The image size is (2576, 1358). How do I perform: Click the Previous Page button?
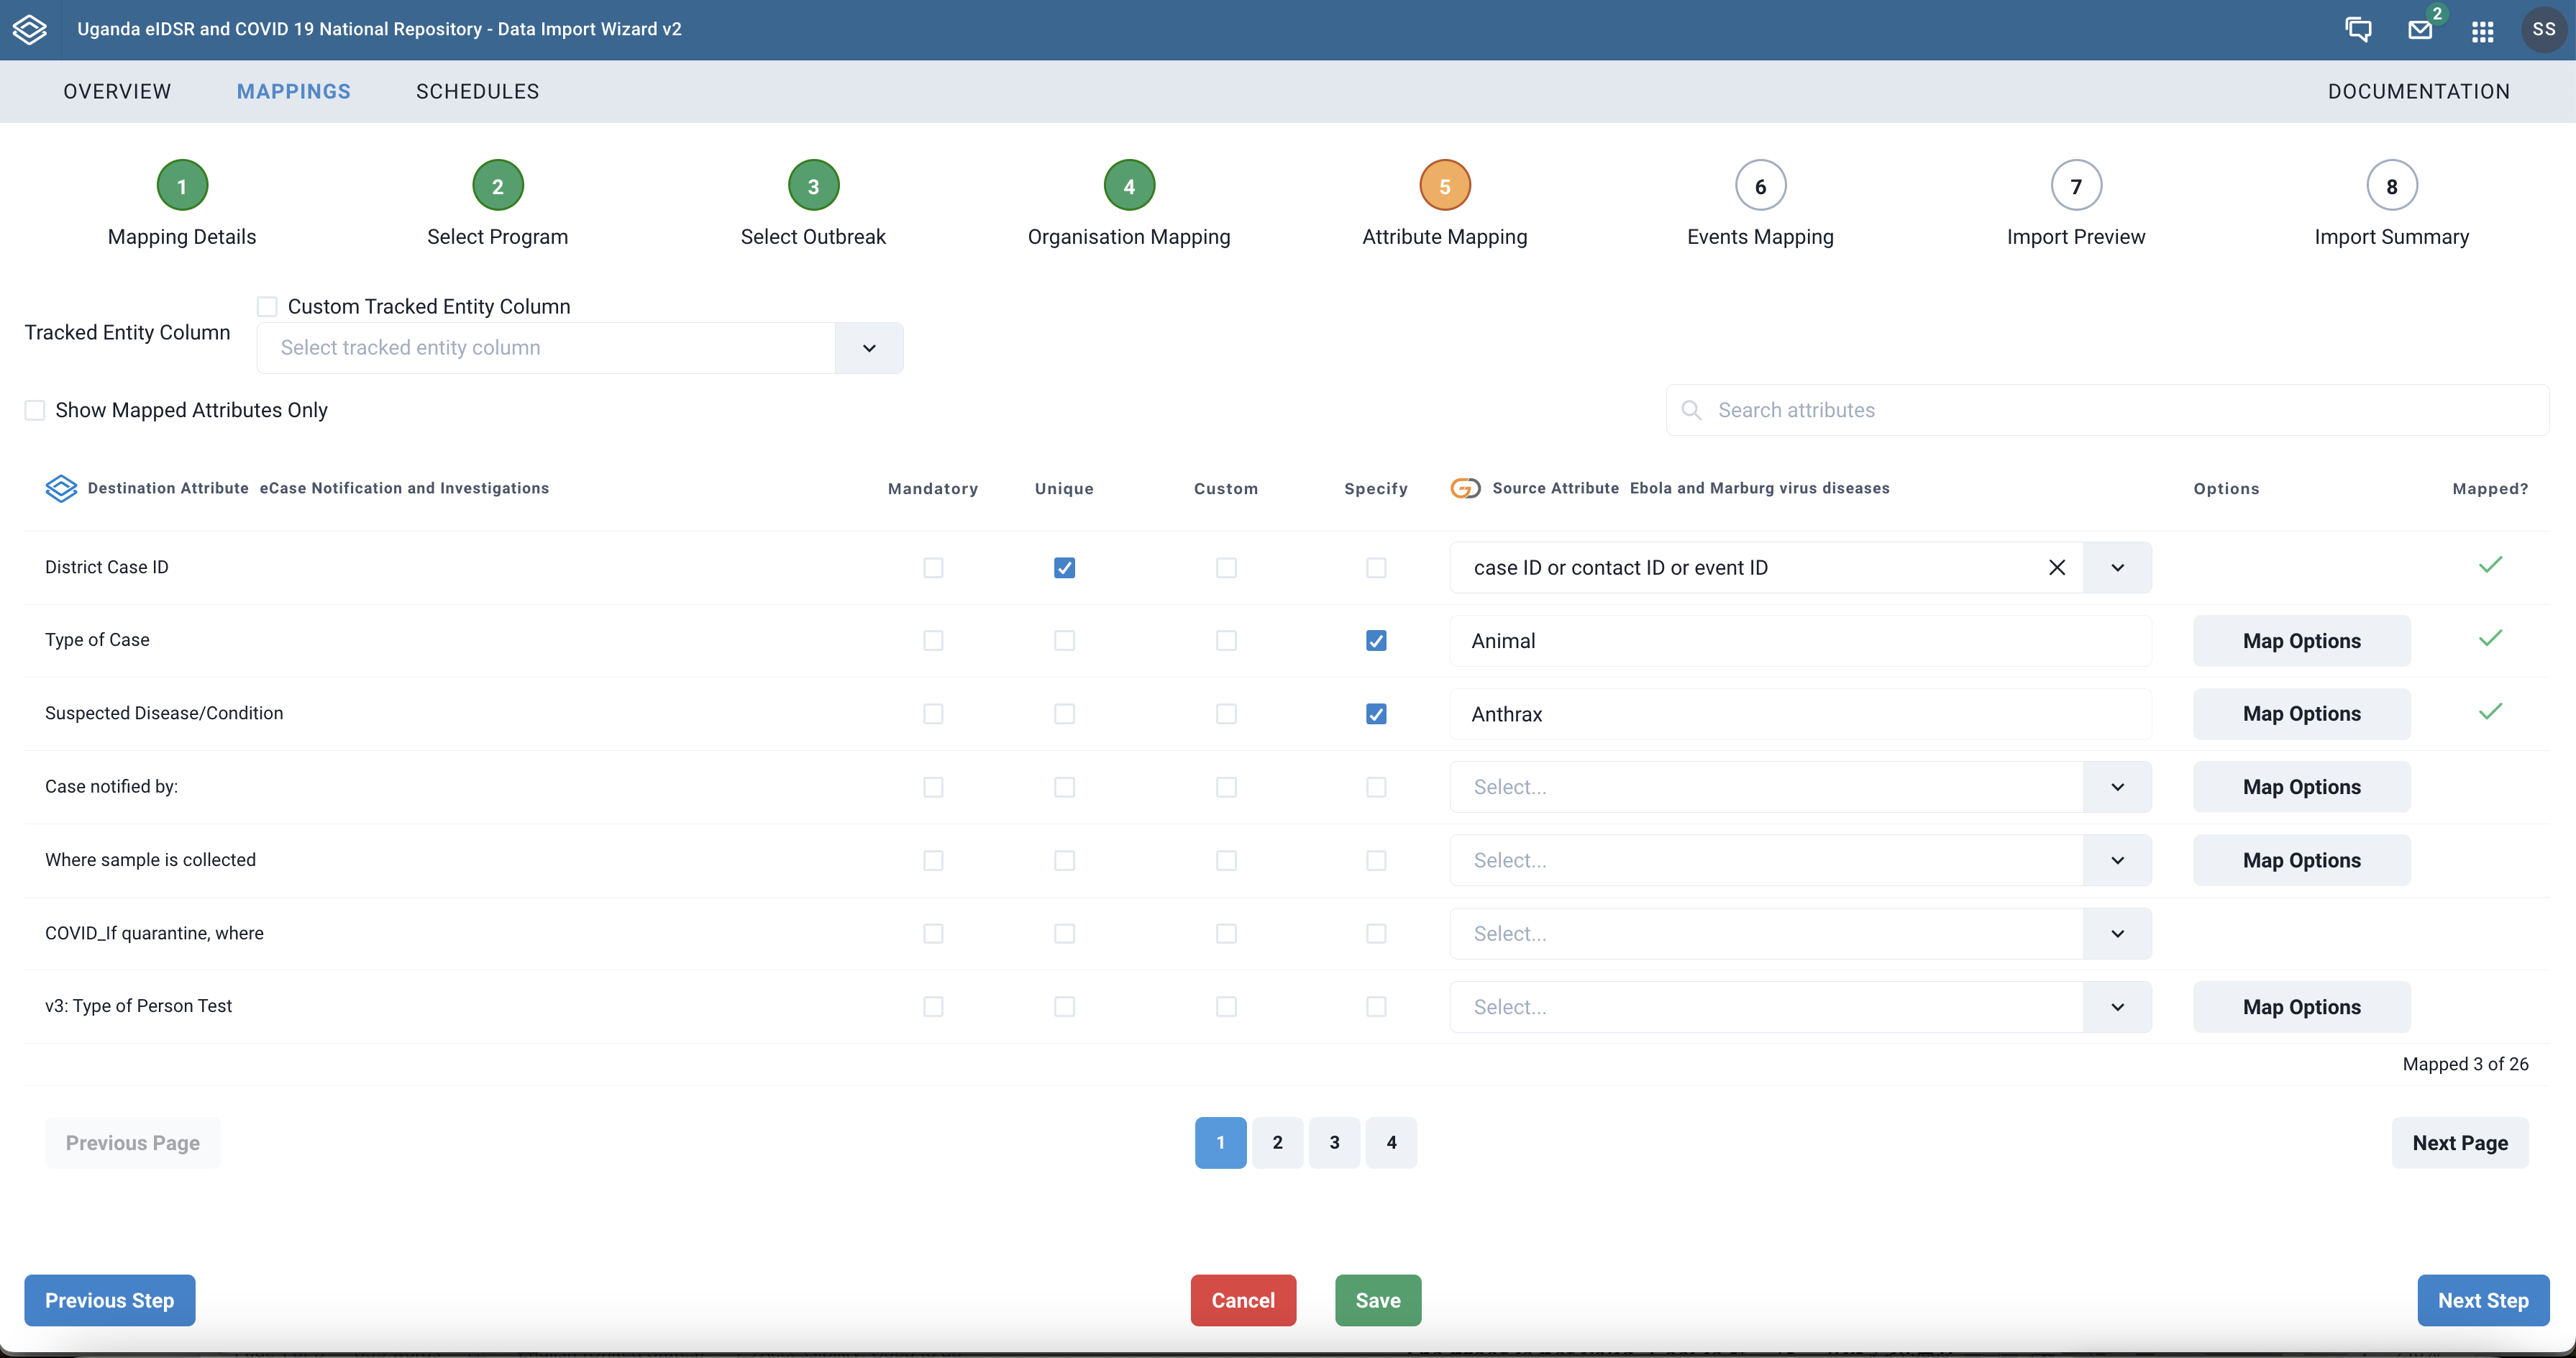coord(133,1143)
